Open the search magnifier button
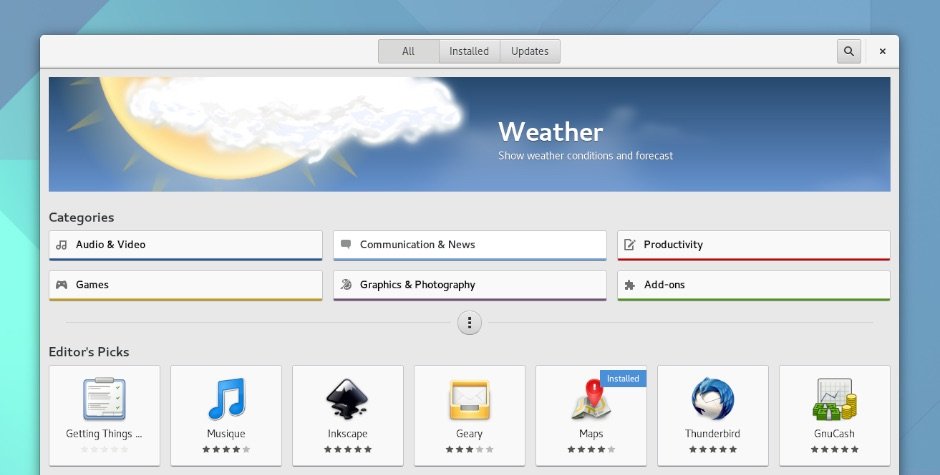The height and width of the screenshot is (475, 940). pyautogui.click(x=848, y=52)
